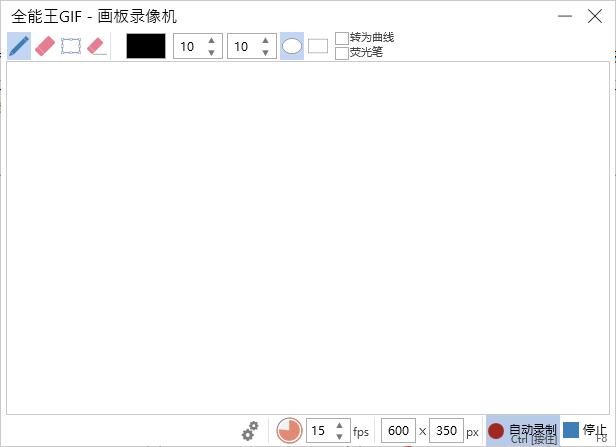Start recording with 自动录制 button
This screenshot has height=447, width=616.
[522, 431]
